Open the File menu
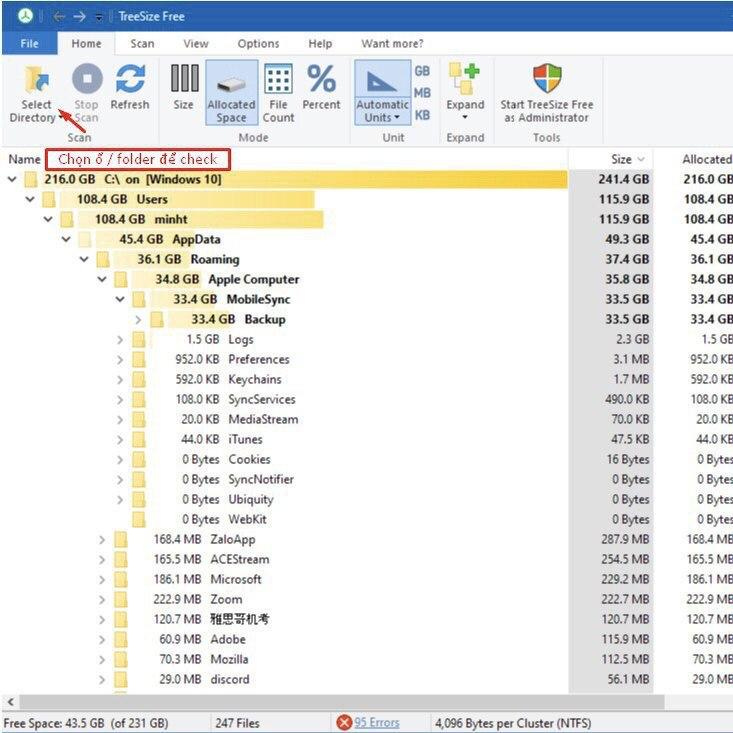Screen dimensions: 733x733 29,43
